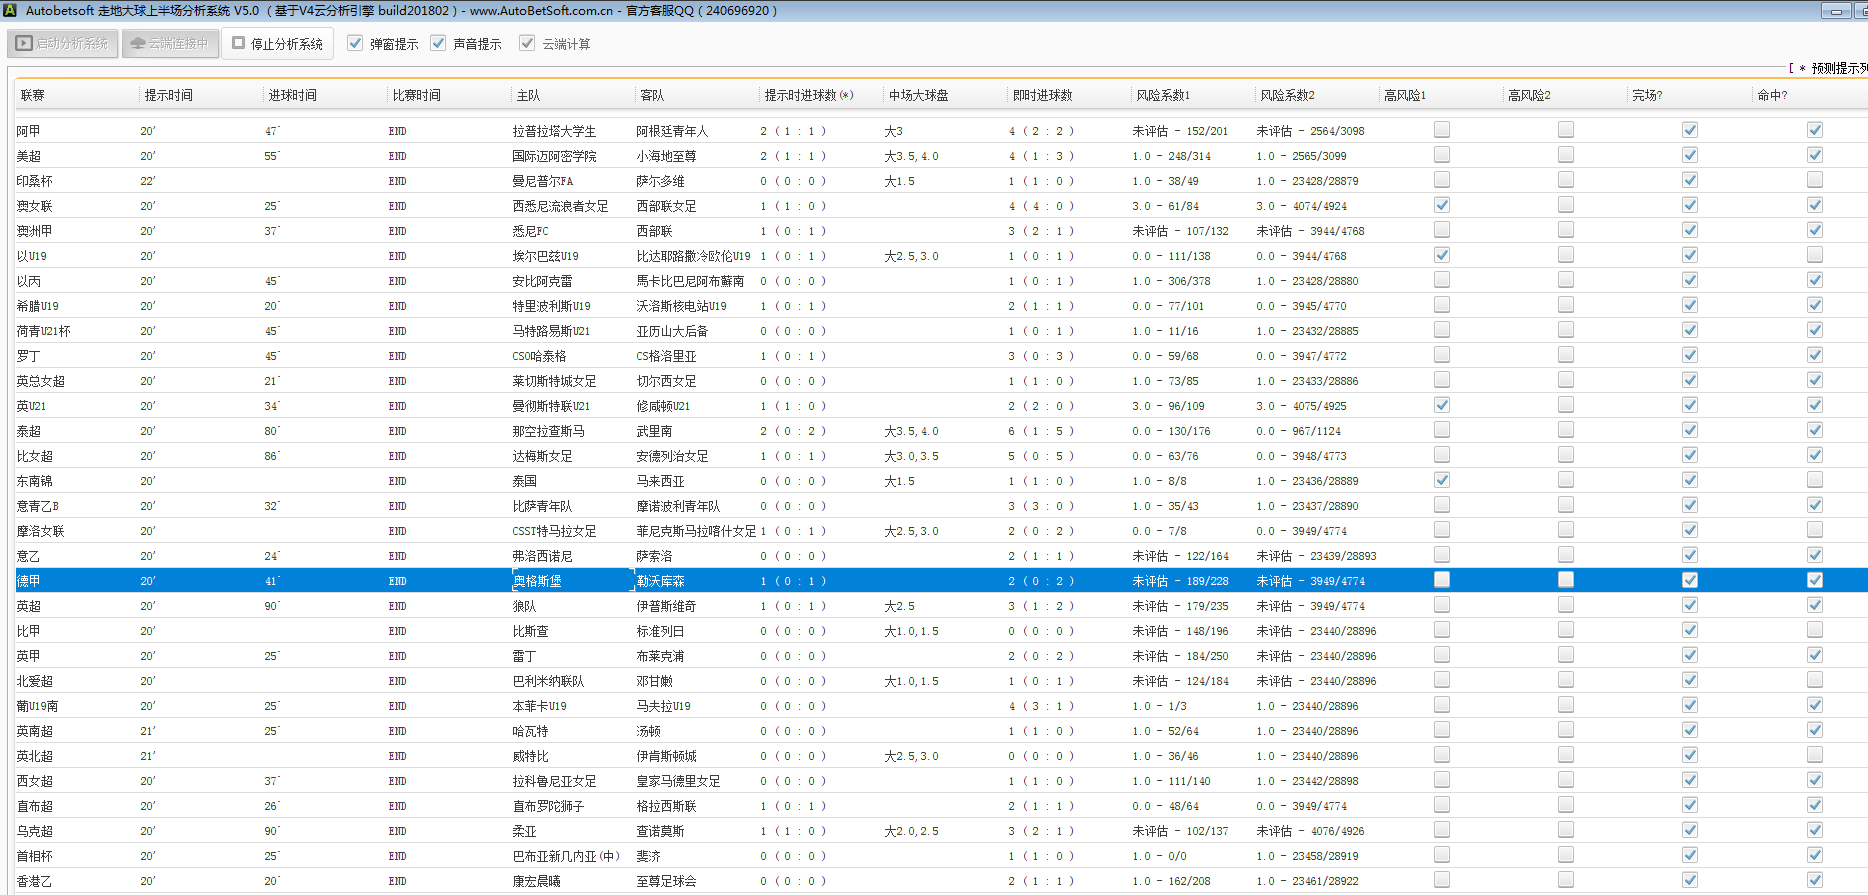This screenshot has width=1868, height=895.
Task: Check 高风险2 box for the 阿甲 row
Action: click(1565, 130)
